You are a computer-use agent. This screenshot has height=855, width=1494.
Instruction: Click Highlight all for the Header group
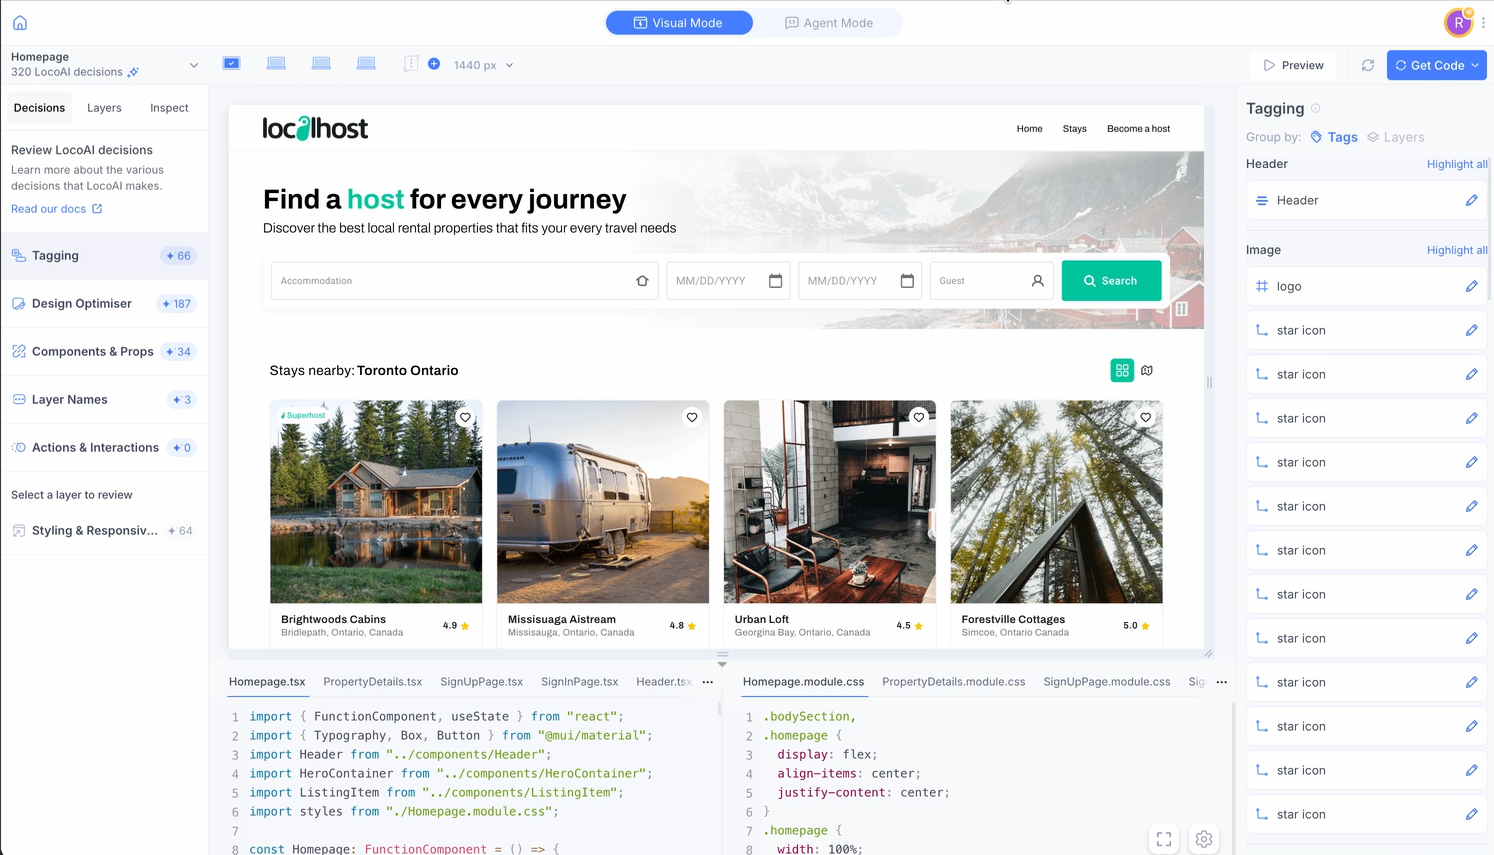tap(1457, 164)
